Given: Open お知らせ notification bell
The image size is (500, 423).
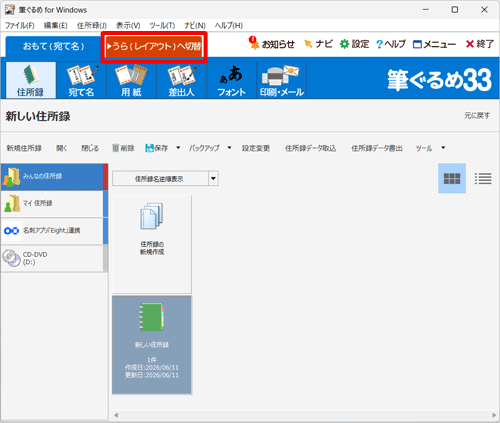Looking at the screenshot, I should click(x=254, y=43).
